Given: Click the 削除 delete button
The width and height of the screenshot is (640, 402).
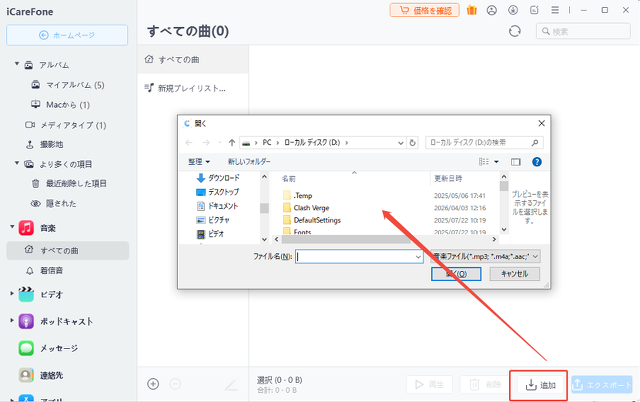Looking at the screenshot, I should click(484, 384).
